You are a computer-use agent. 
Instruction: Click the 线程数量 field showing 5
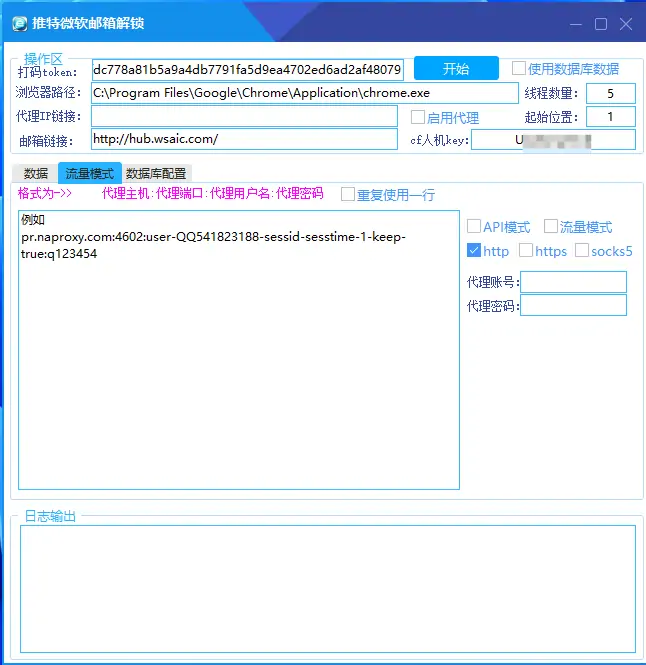[611, 93]
